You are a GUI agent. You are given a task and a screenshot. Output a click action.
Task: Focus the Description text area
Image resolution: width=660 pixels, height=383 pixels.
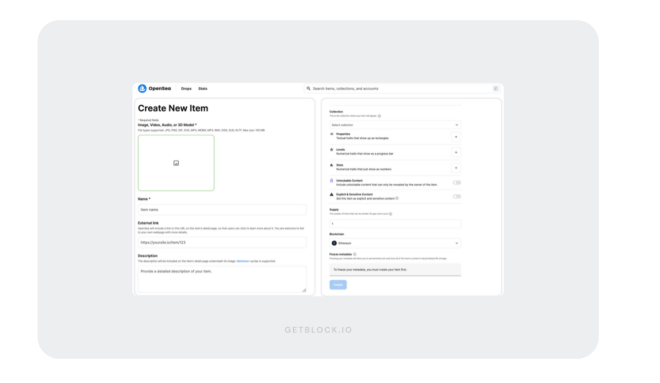222,279
